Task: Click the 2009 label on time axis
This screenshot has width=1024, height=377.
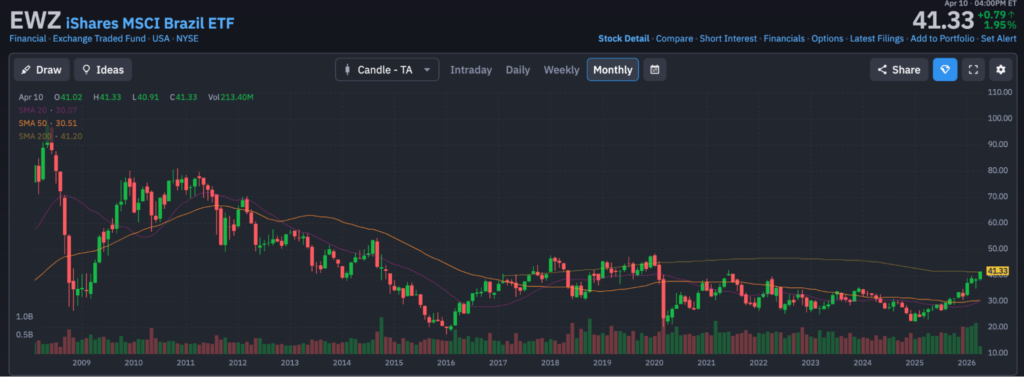Action: [x=82, y=363]
